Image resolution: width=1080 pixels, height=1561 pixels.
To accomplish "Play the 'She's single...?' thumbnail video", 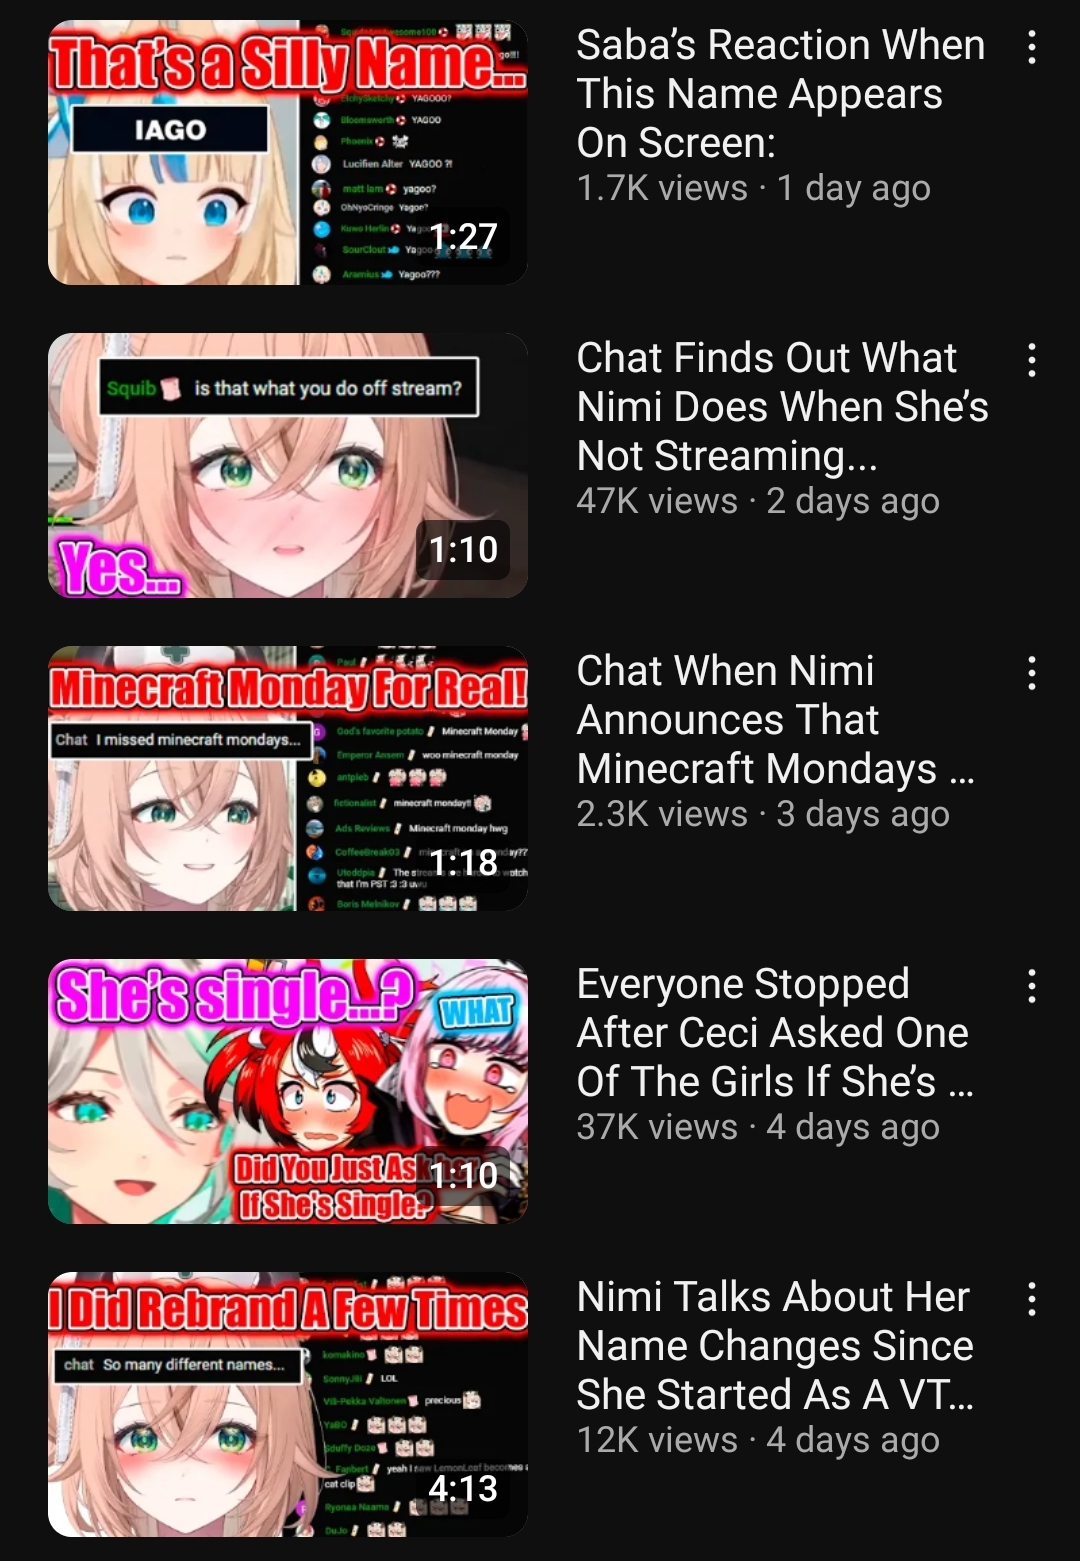I will 288,1091.
